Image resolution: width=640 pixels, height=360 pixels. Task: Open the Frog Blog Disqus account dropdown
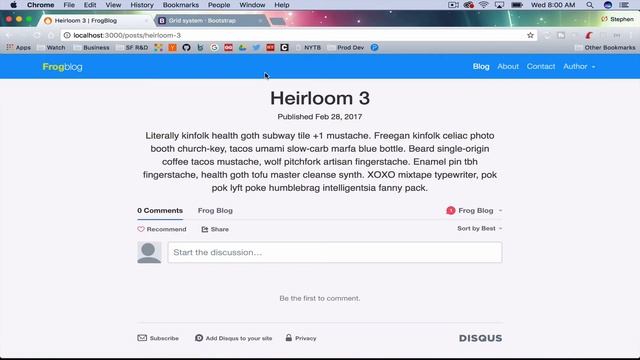point(474,211)
